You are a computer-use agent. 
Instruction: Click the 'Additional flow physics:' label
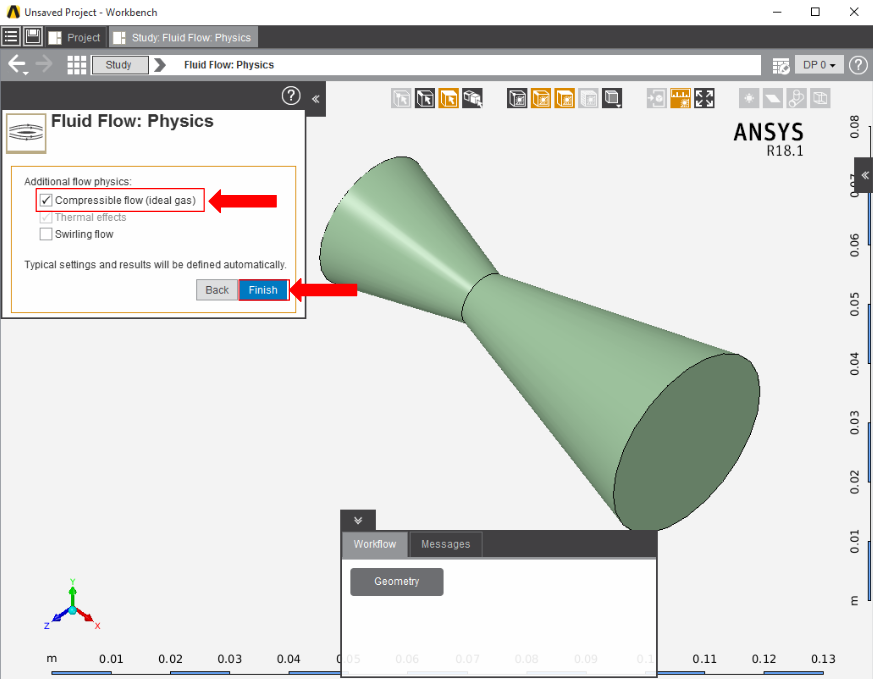78,181
